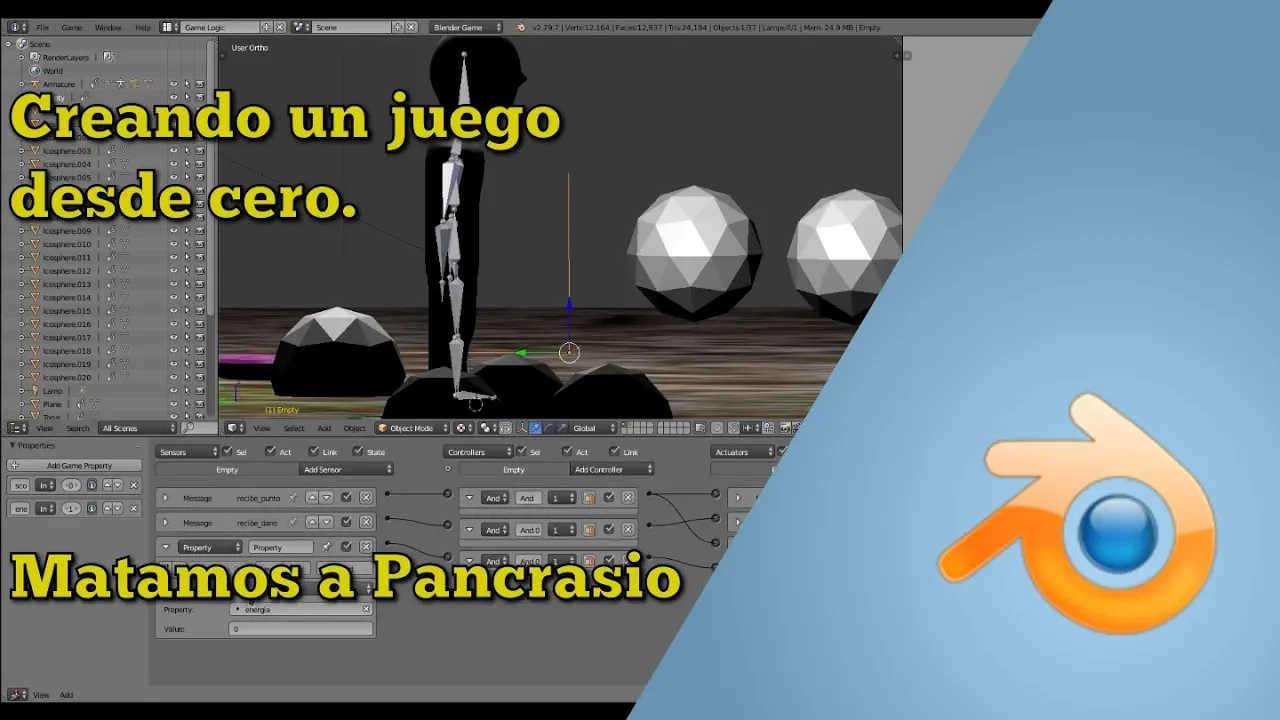The height and width of the screenshot is (720, 1280).
Task: Click the Icosphere.010 mesh icon
Action: tap(35, 244)
